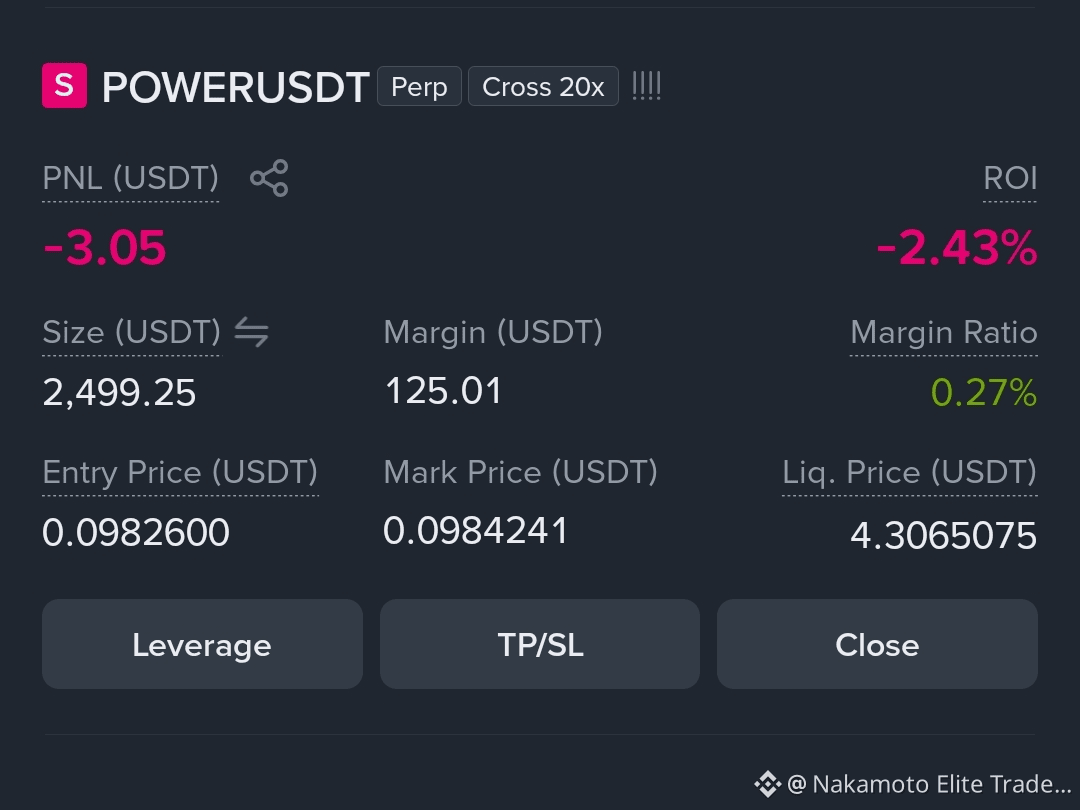Click the 0.0984241 mark price value
The image size is (1080, 810).
pos(475,531)
